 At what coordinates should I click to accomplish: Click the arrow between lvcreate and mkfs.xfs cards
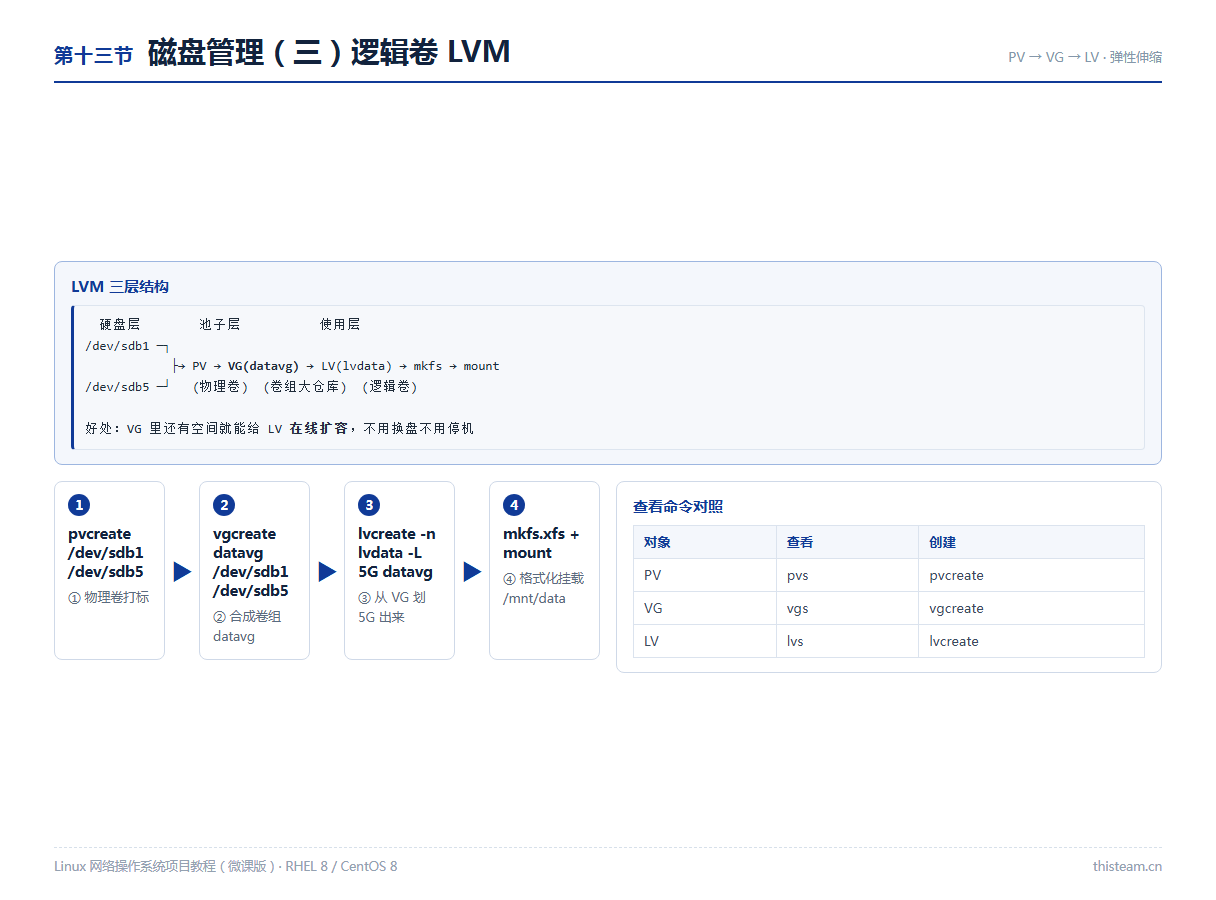472,571
